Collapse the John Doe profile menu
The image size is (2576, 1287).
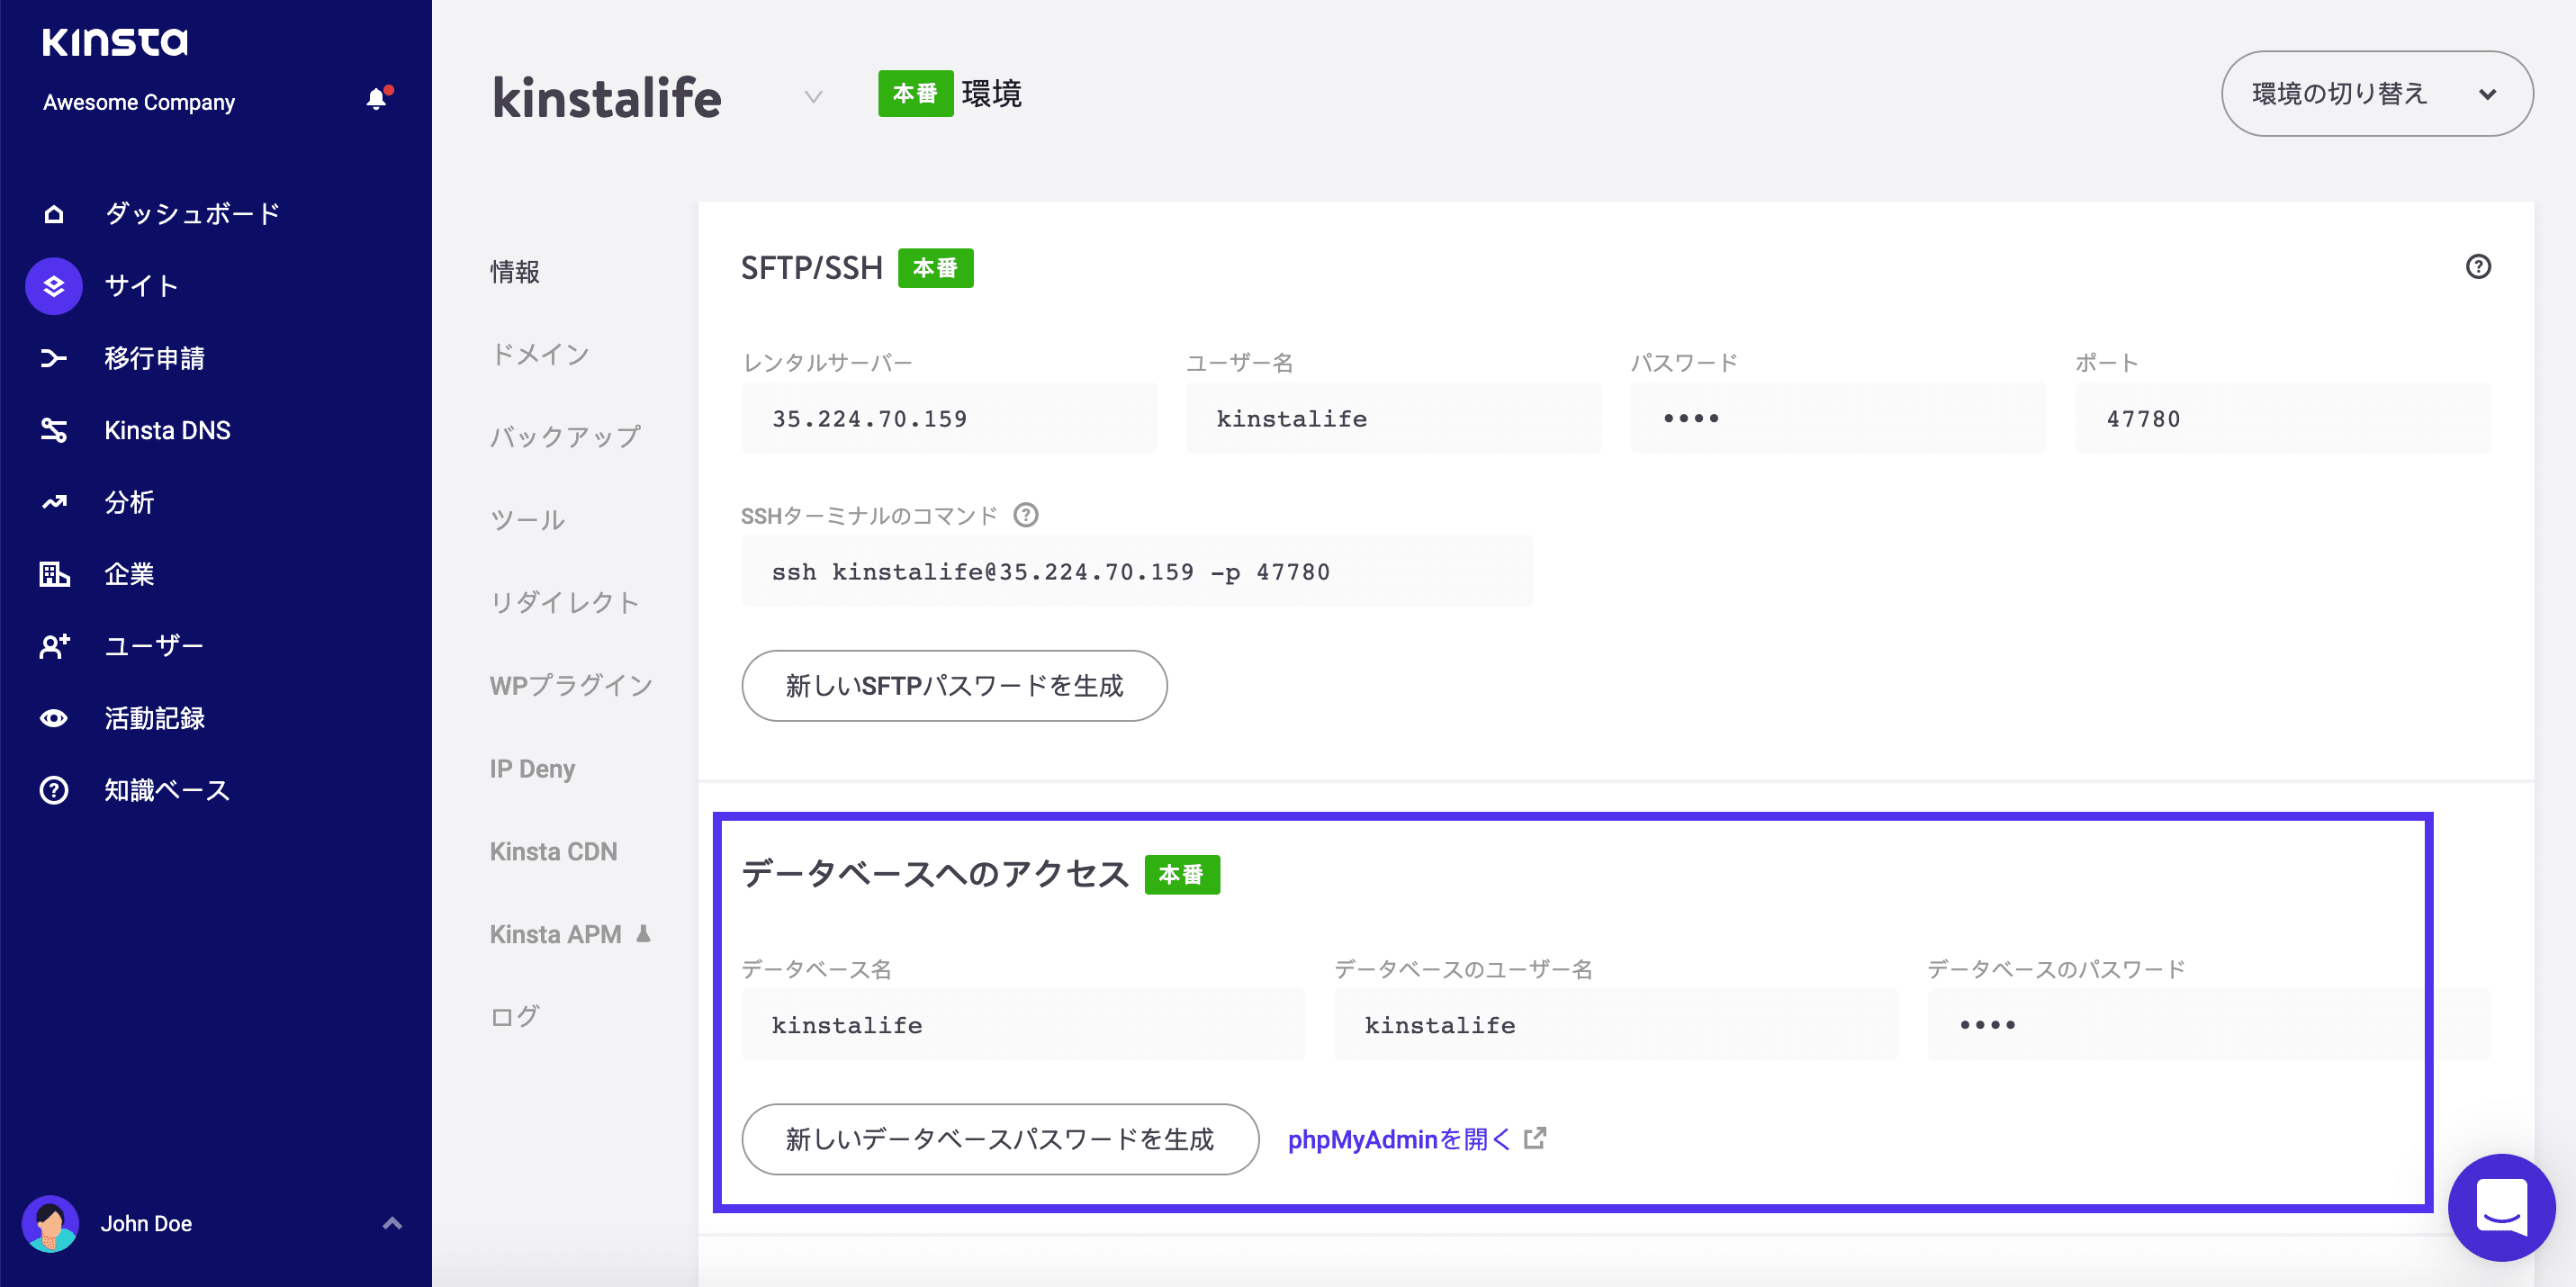[x=391, y=1223]
